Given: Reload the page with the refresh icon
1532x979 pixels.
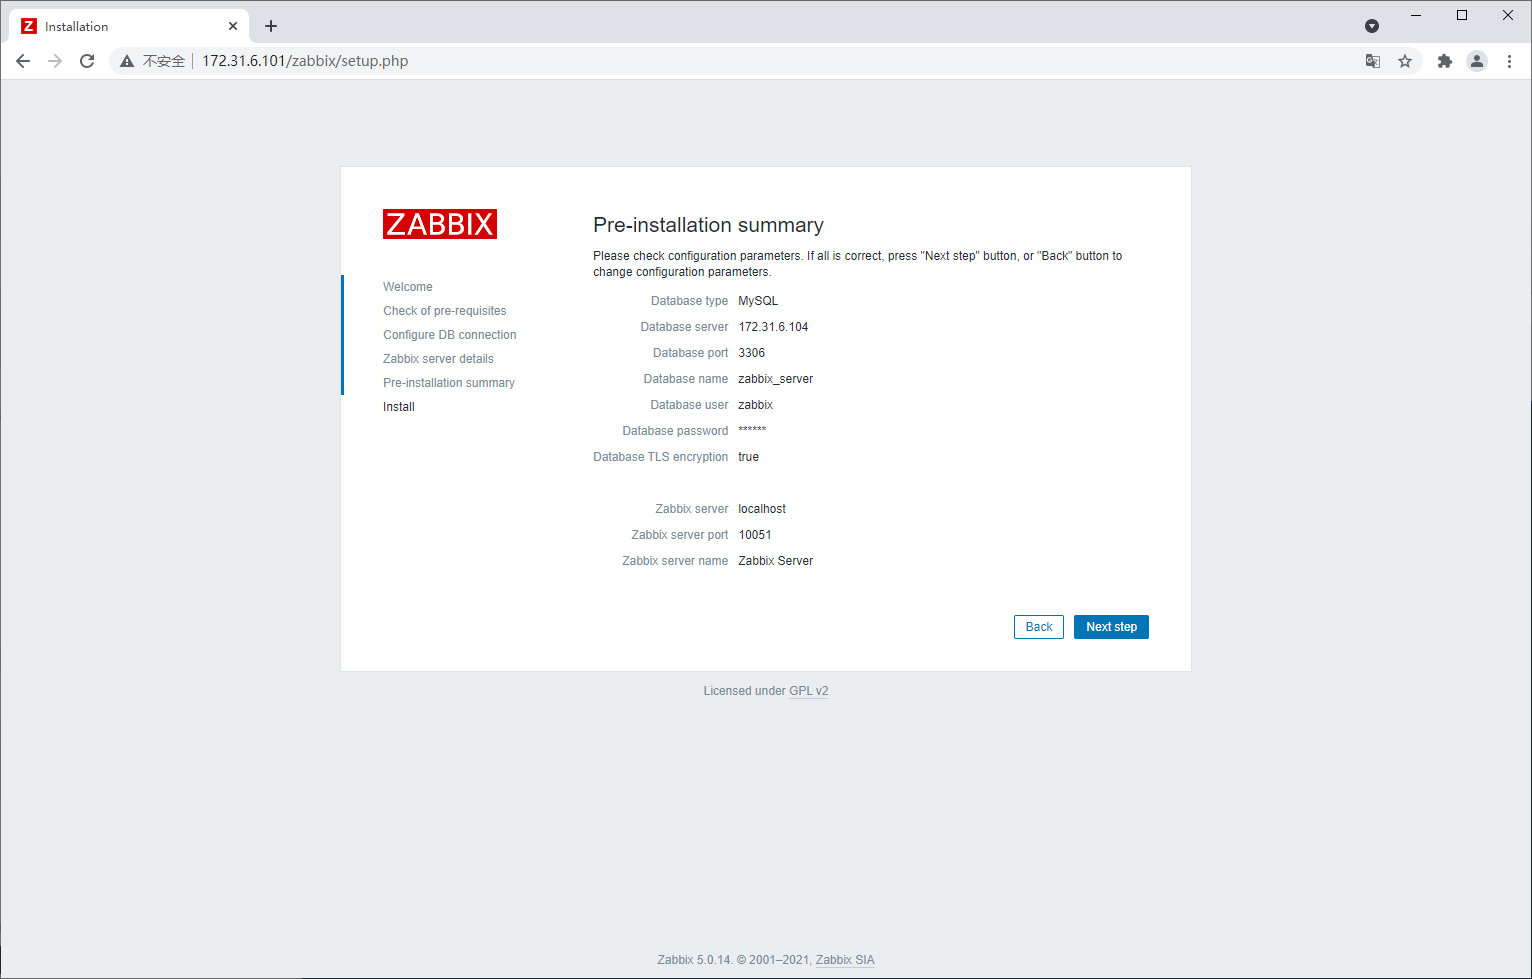Looking at the screenshot, I should pos(87,60).
